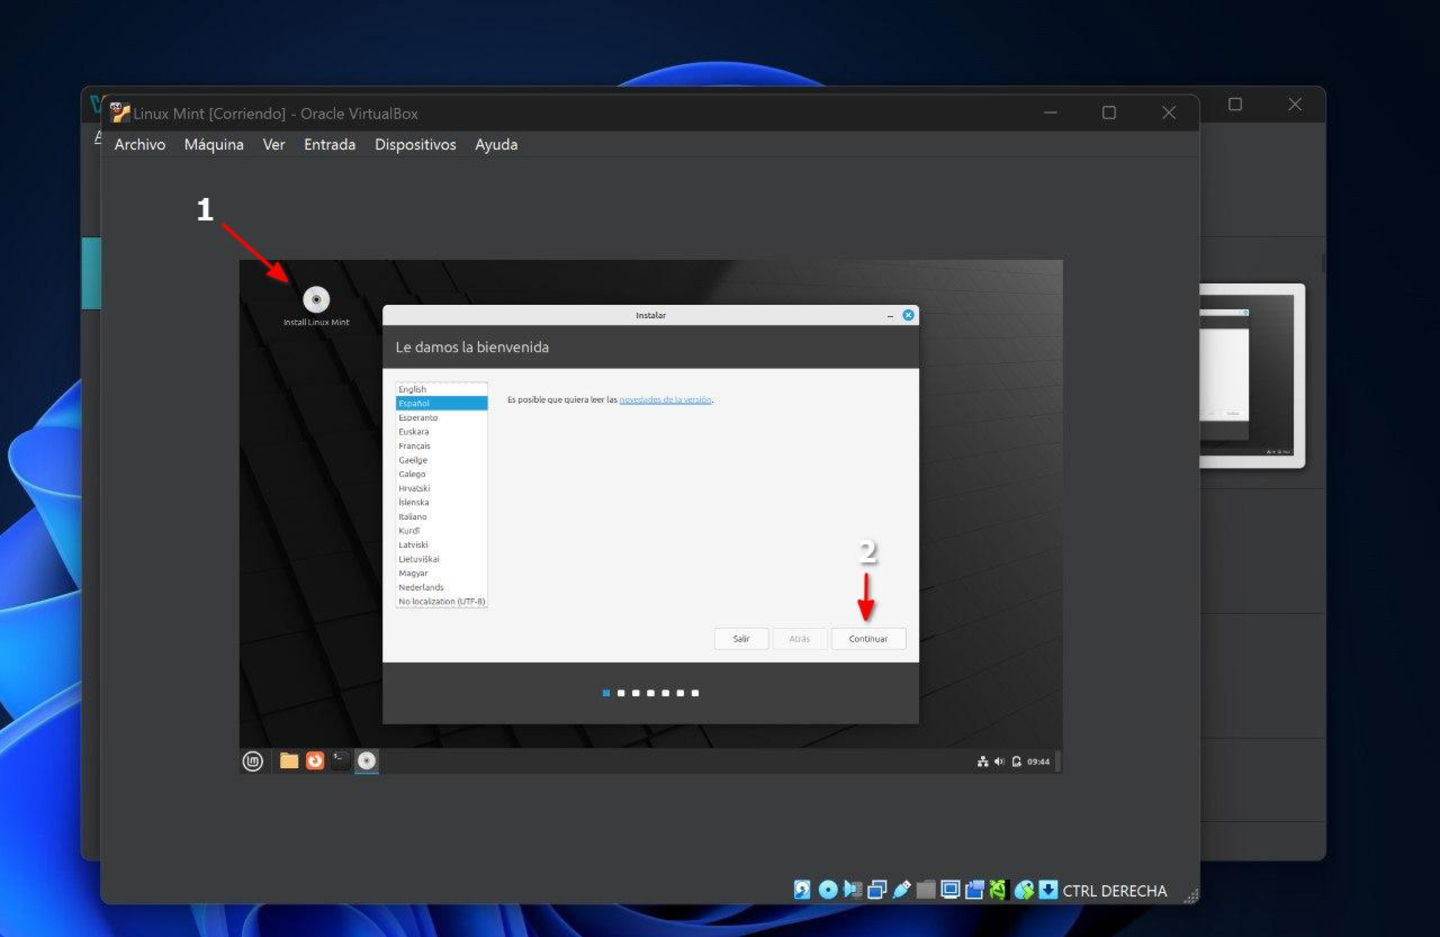Click the Salir button
The height and width of the screenshot is (937, 1440).
tap(741, 639)
